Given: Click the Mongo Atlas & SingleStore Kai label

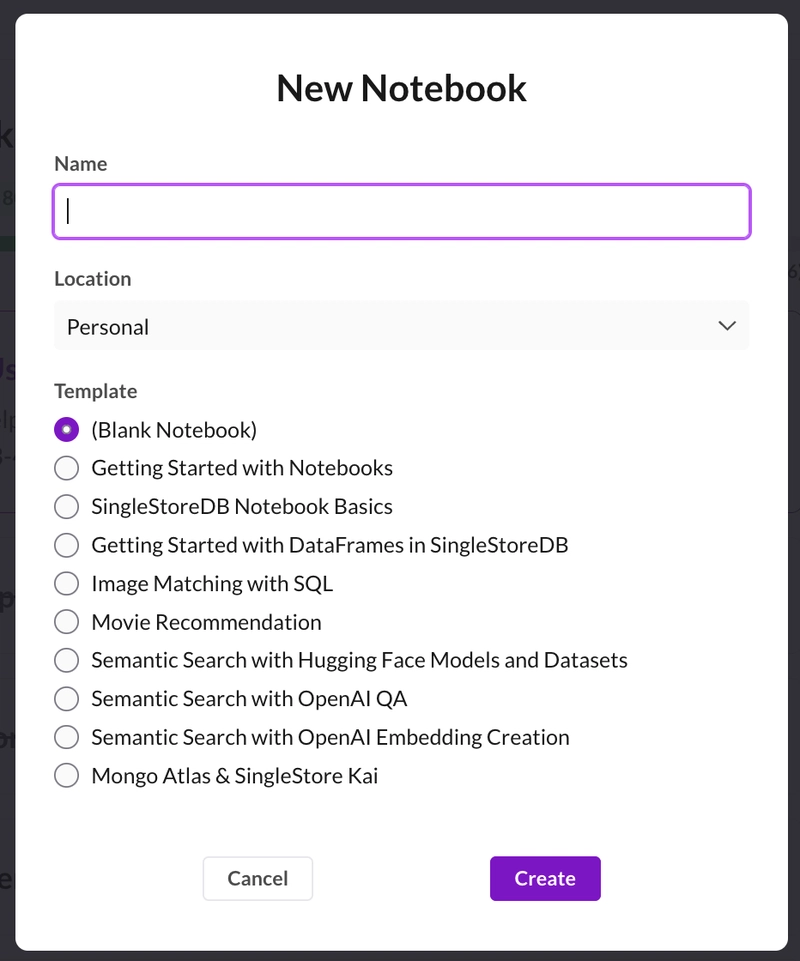Looking at the screenshot, I should pos(235,776).
